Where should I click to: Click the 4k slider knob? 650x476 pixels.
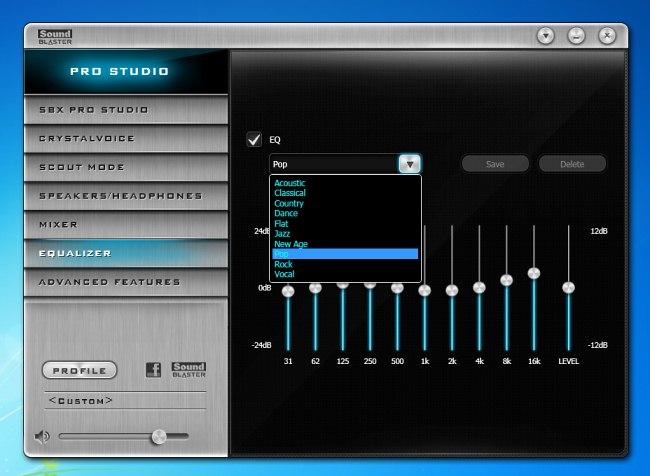pos(479,287)
